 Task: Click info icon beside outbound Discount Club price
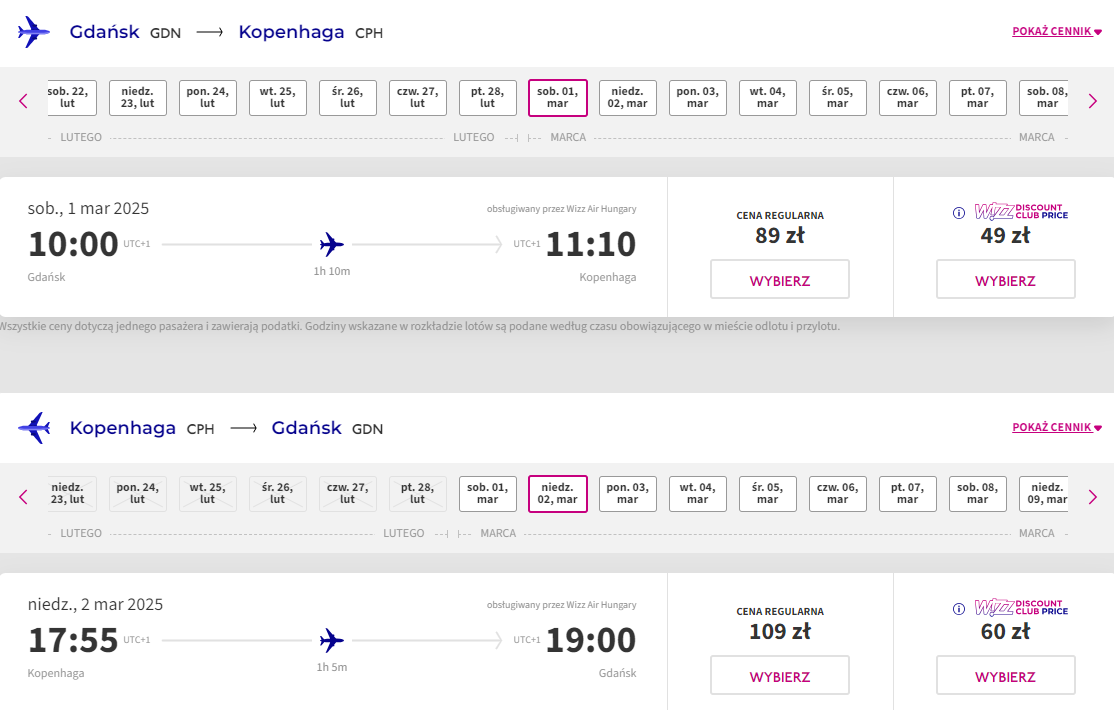[958, 213]
